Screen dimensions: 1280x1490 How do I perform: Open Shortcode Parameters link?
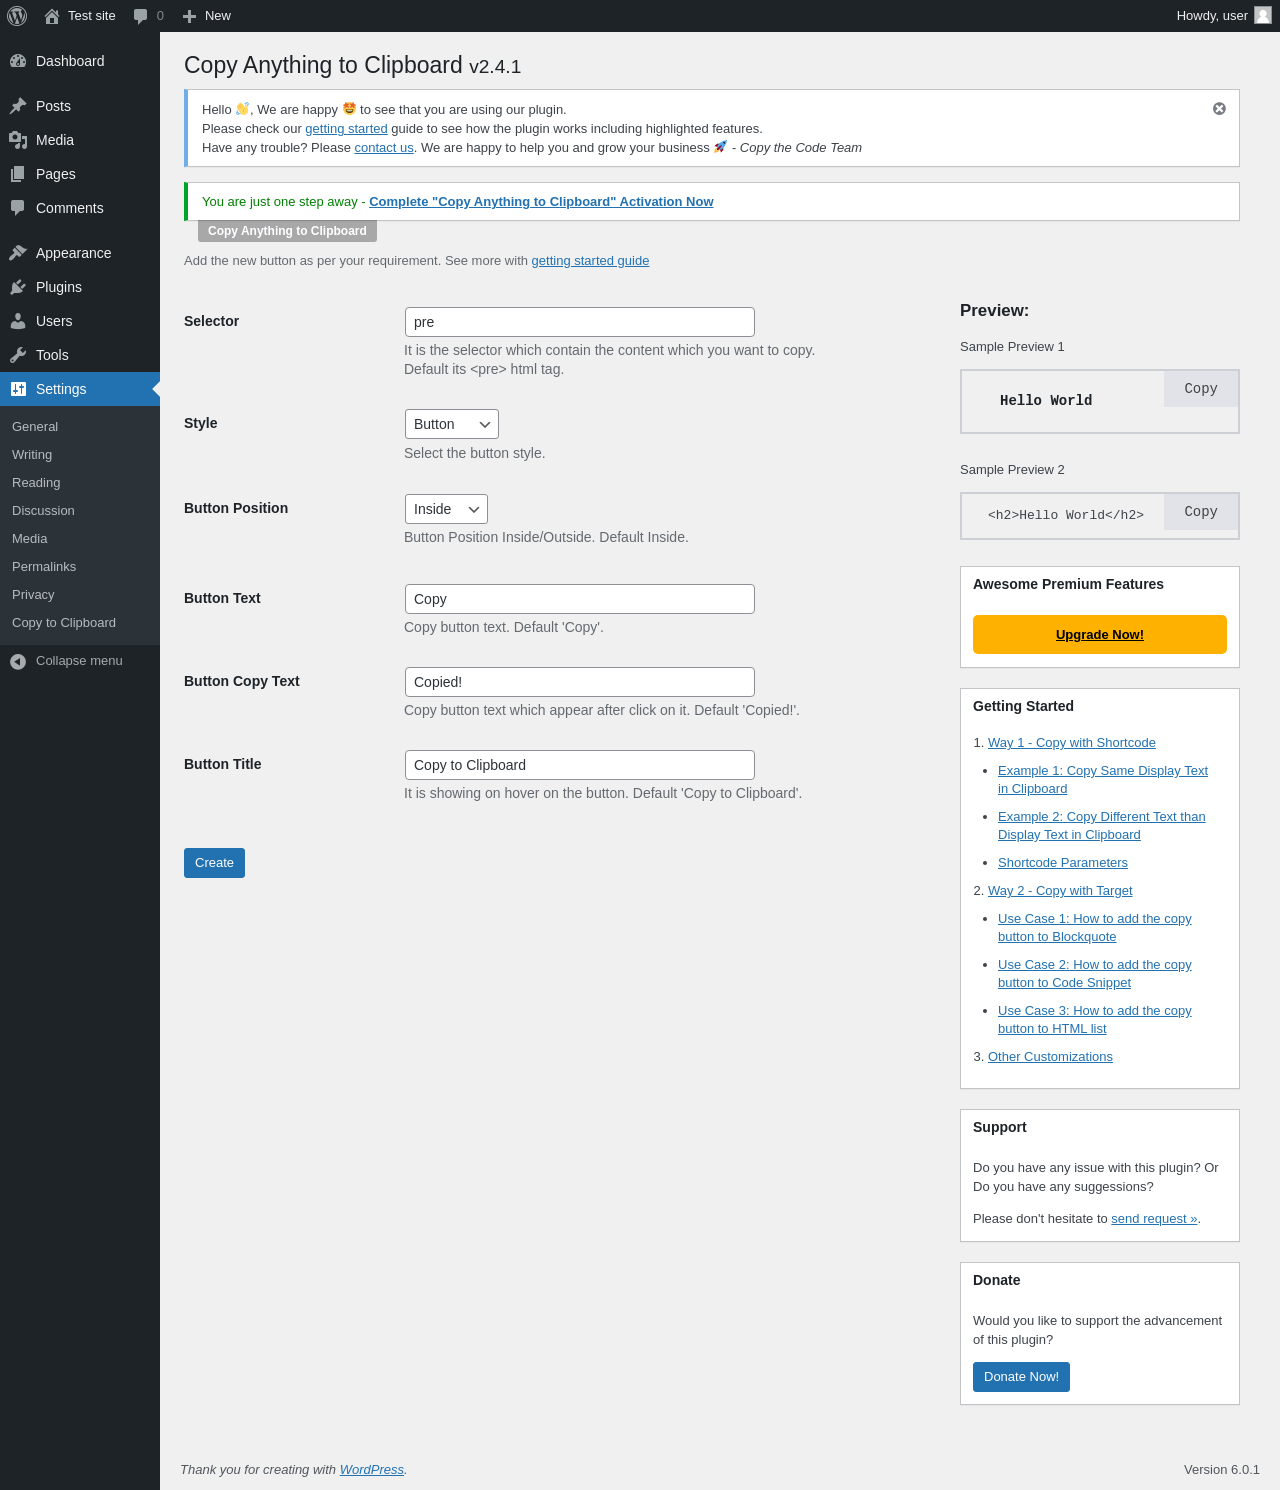click(x=1063, y=863)
